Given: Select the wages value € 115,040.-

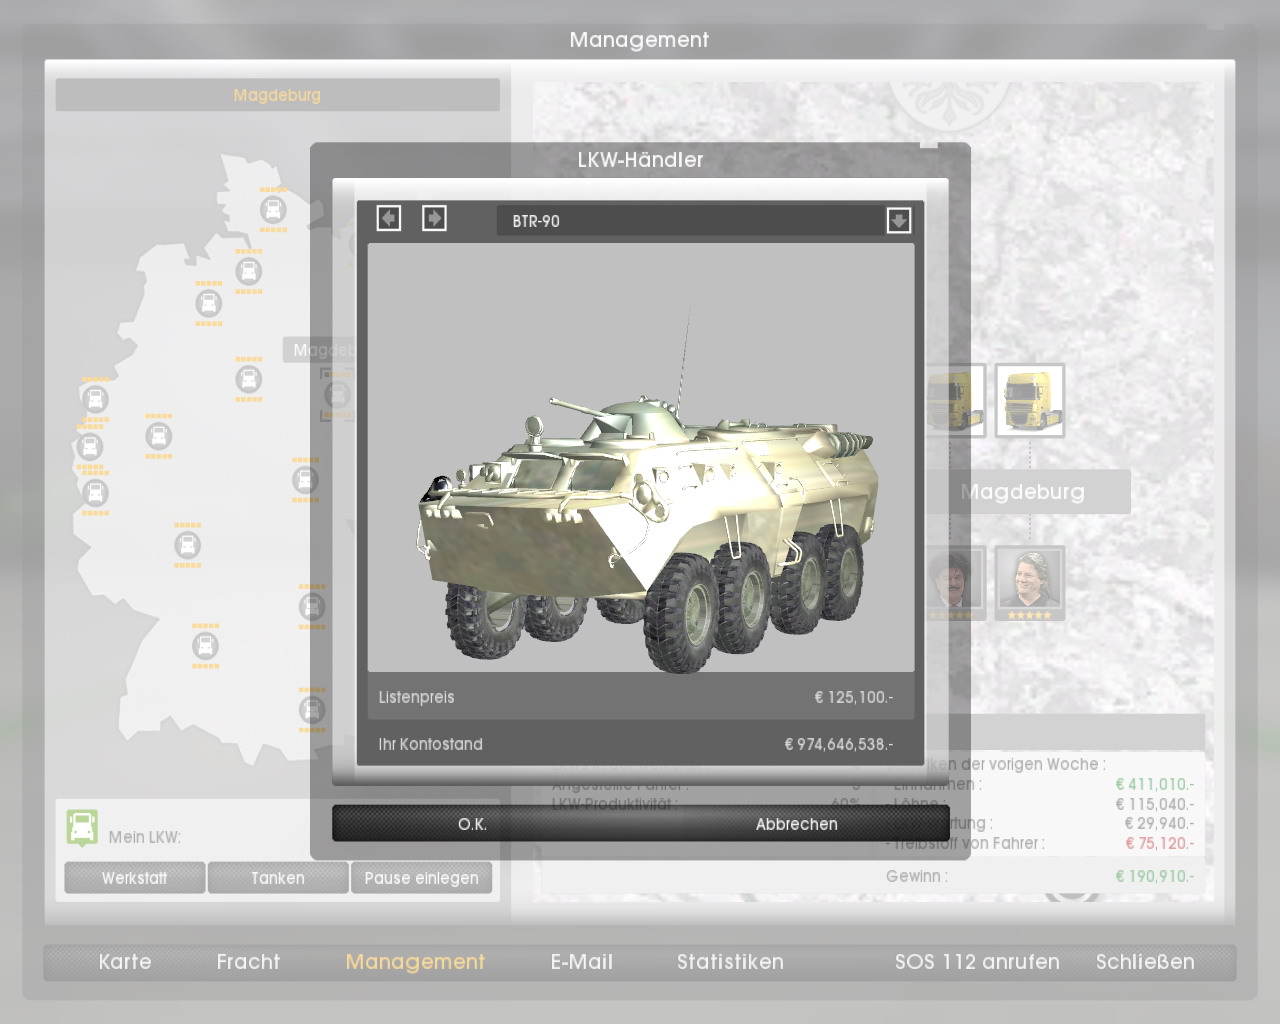Looking at the screenshot, I should point(1155,804).
